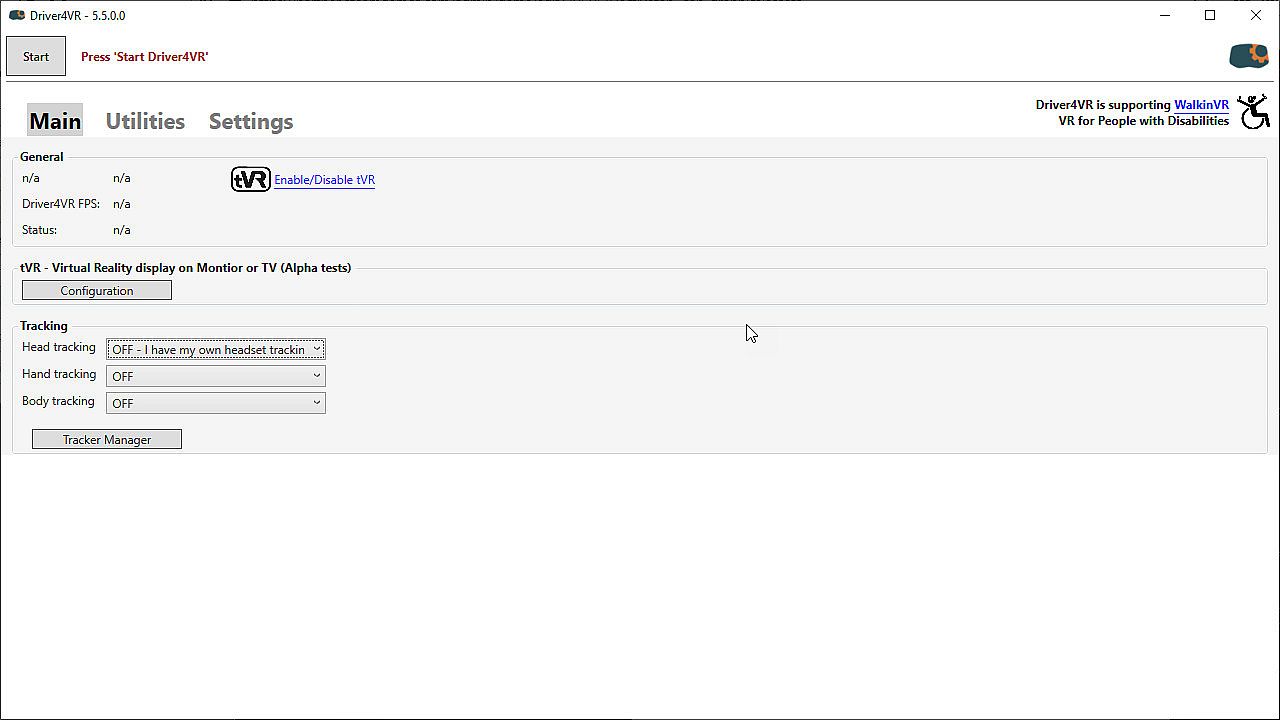Click the Body tracking label
The width and height of the screenshot is (1280, 720).
(x=58, y=401)
